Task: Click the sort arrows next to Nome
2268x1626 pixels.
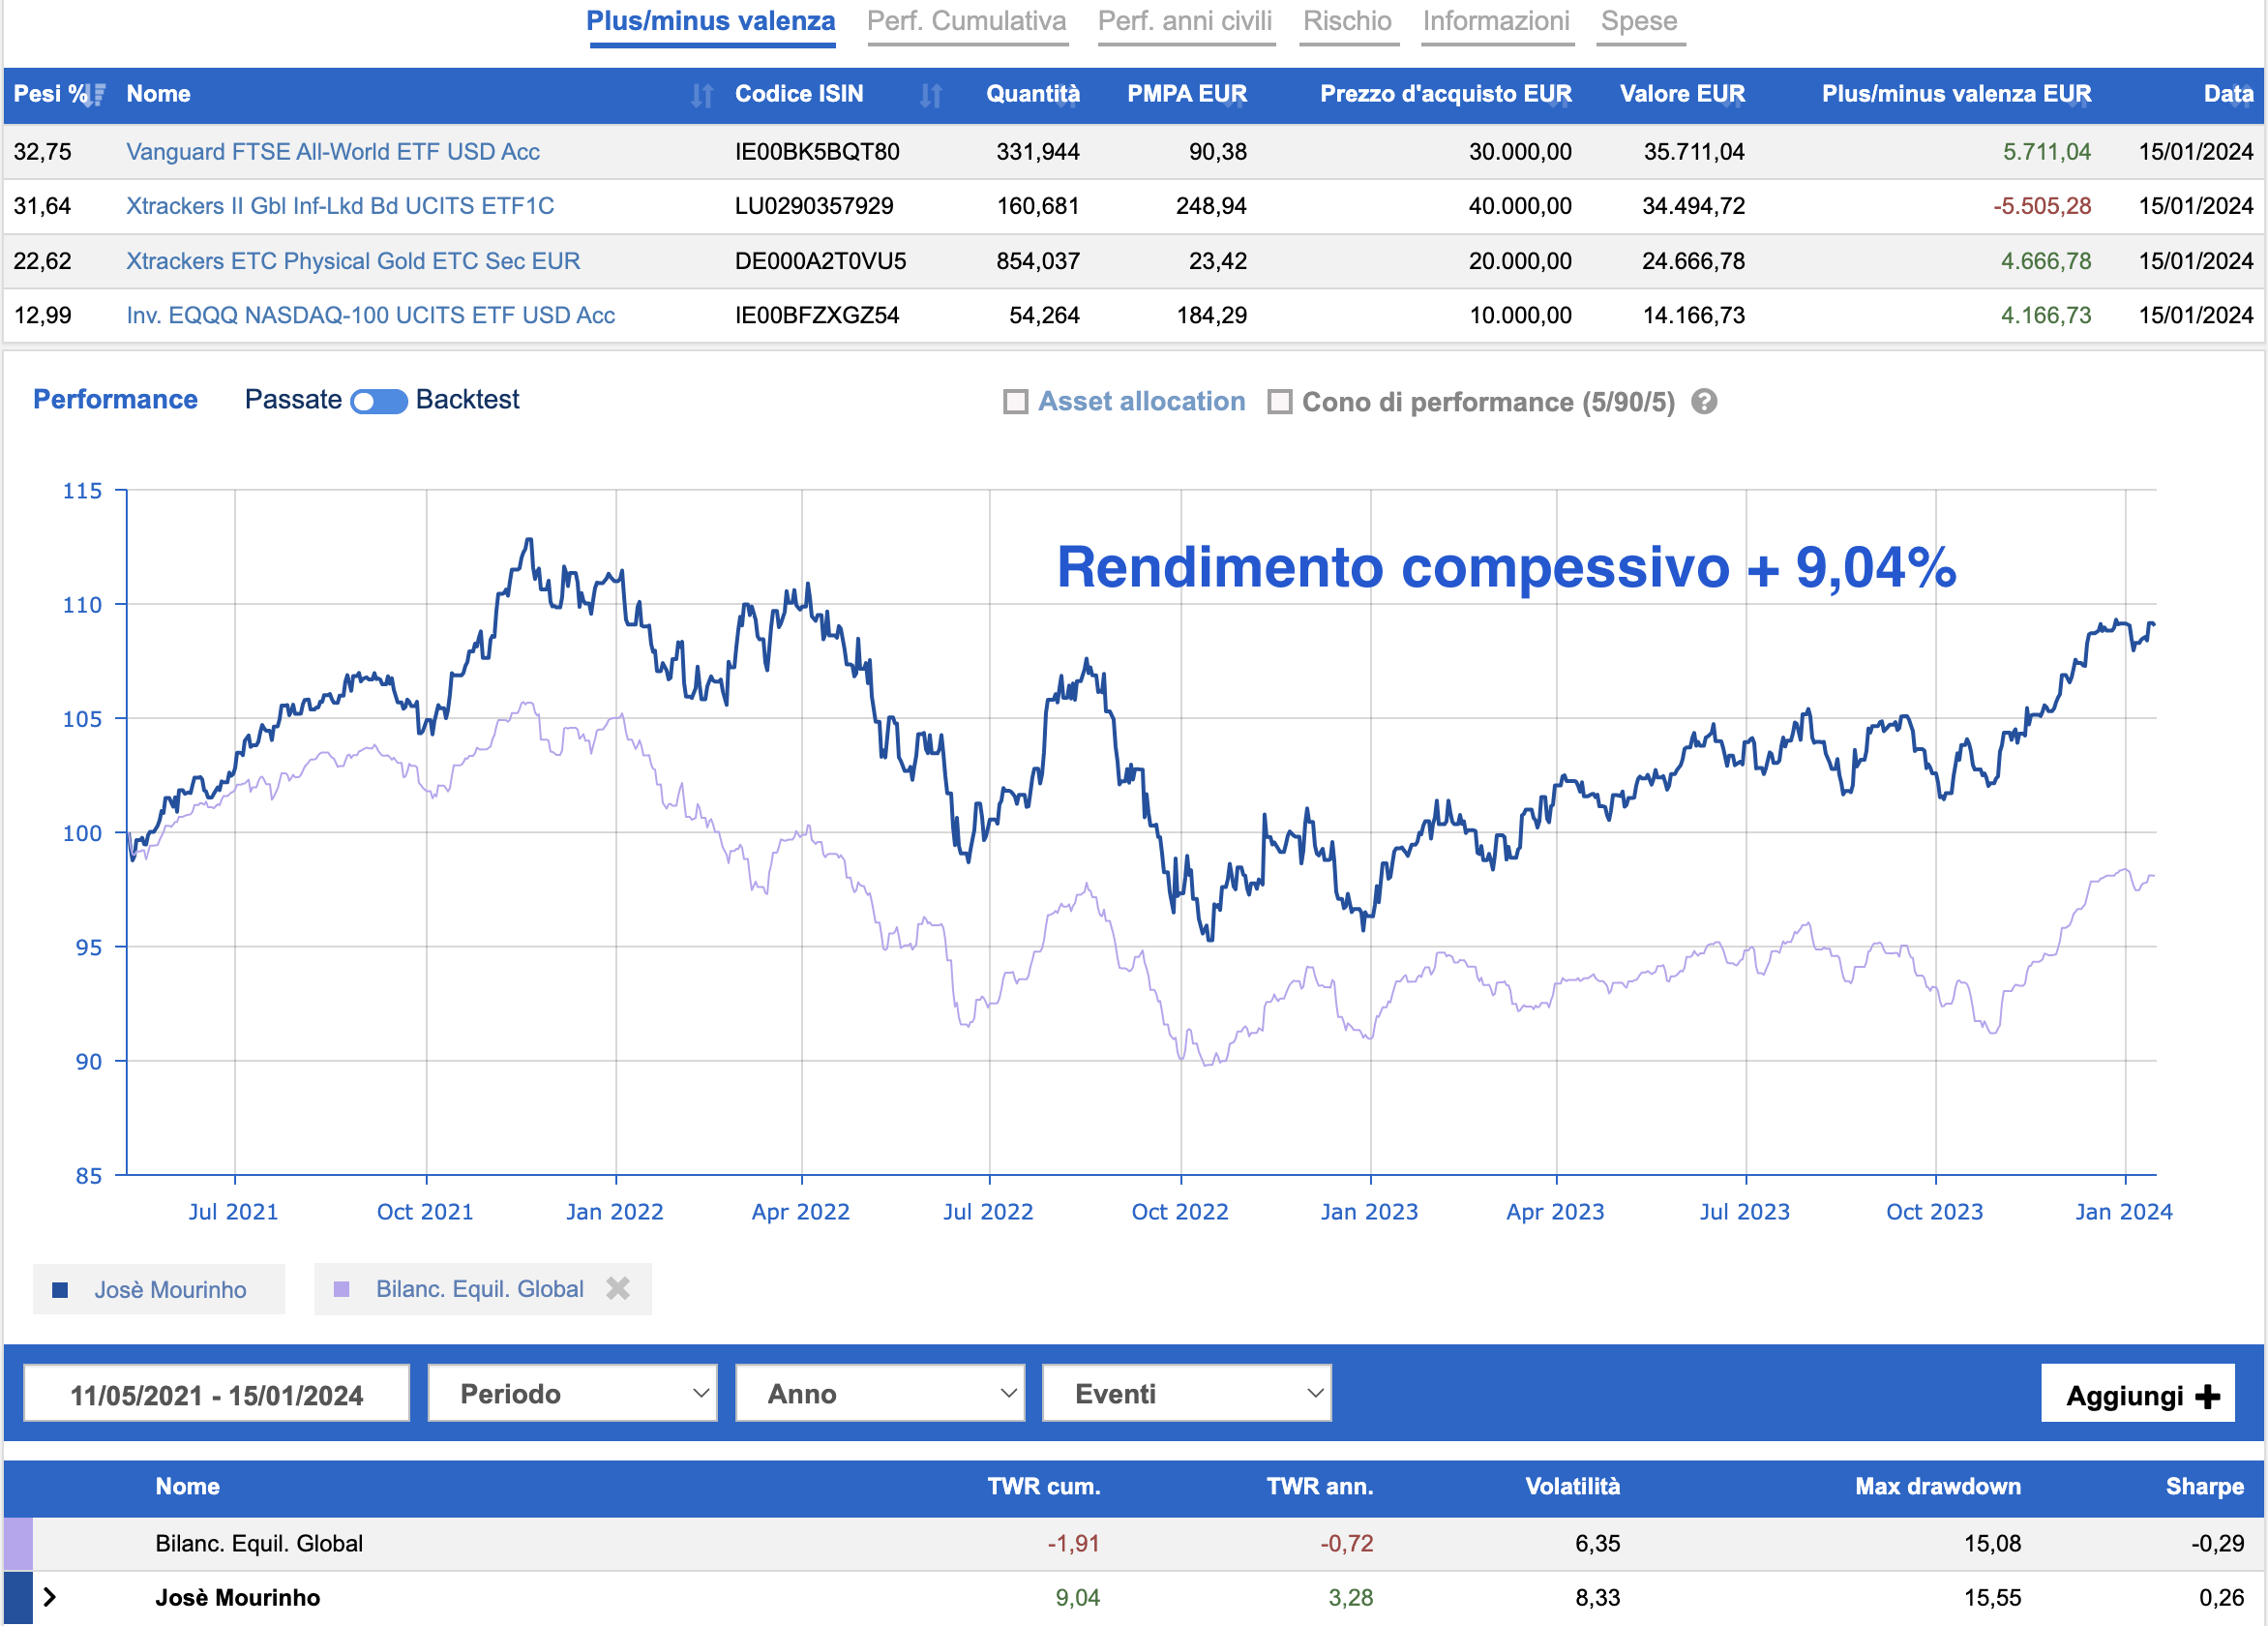Action: pos(702,95)
